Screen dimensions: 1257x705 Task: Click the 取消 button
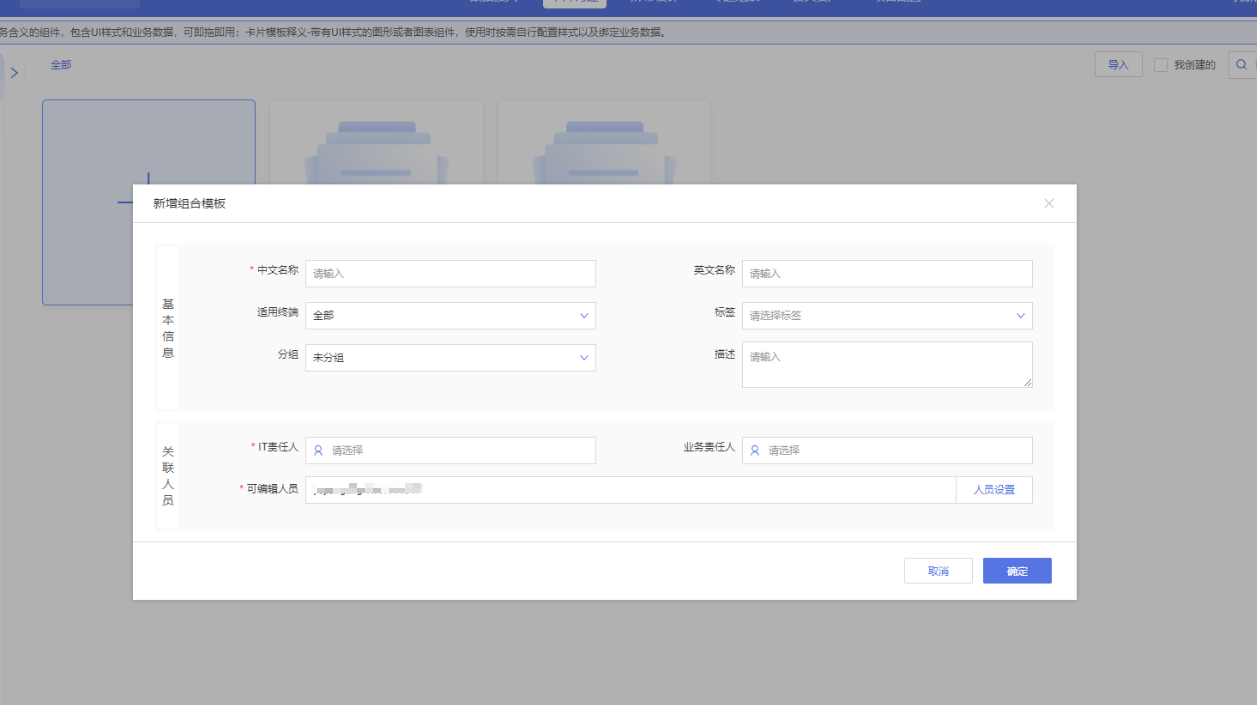[x=938, y=571]
